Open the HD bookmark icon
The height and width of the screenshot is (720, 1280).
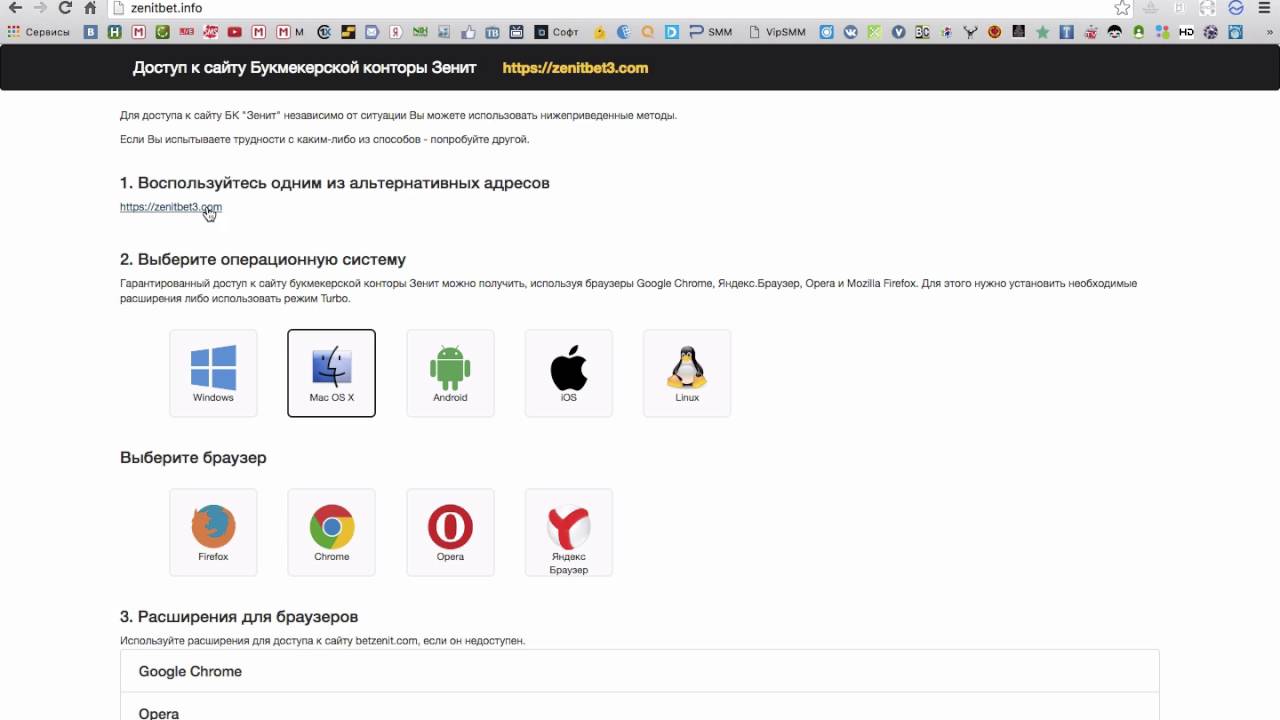[1186, 32]
